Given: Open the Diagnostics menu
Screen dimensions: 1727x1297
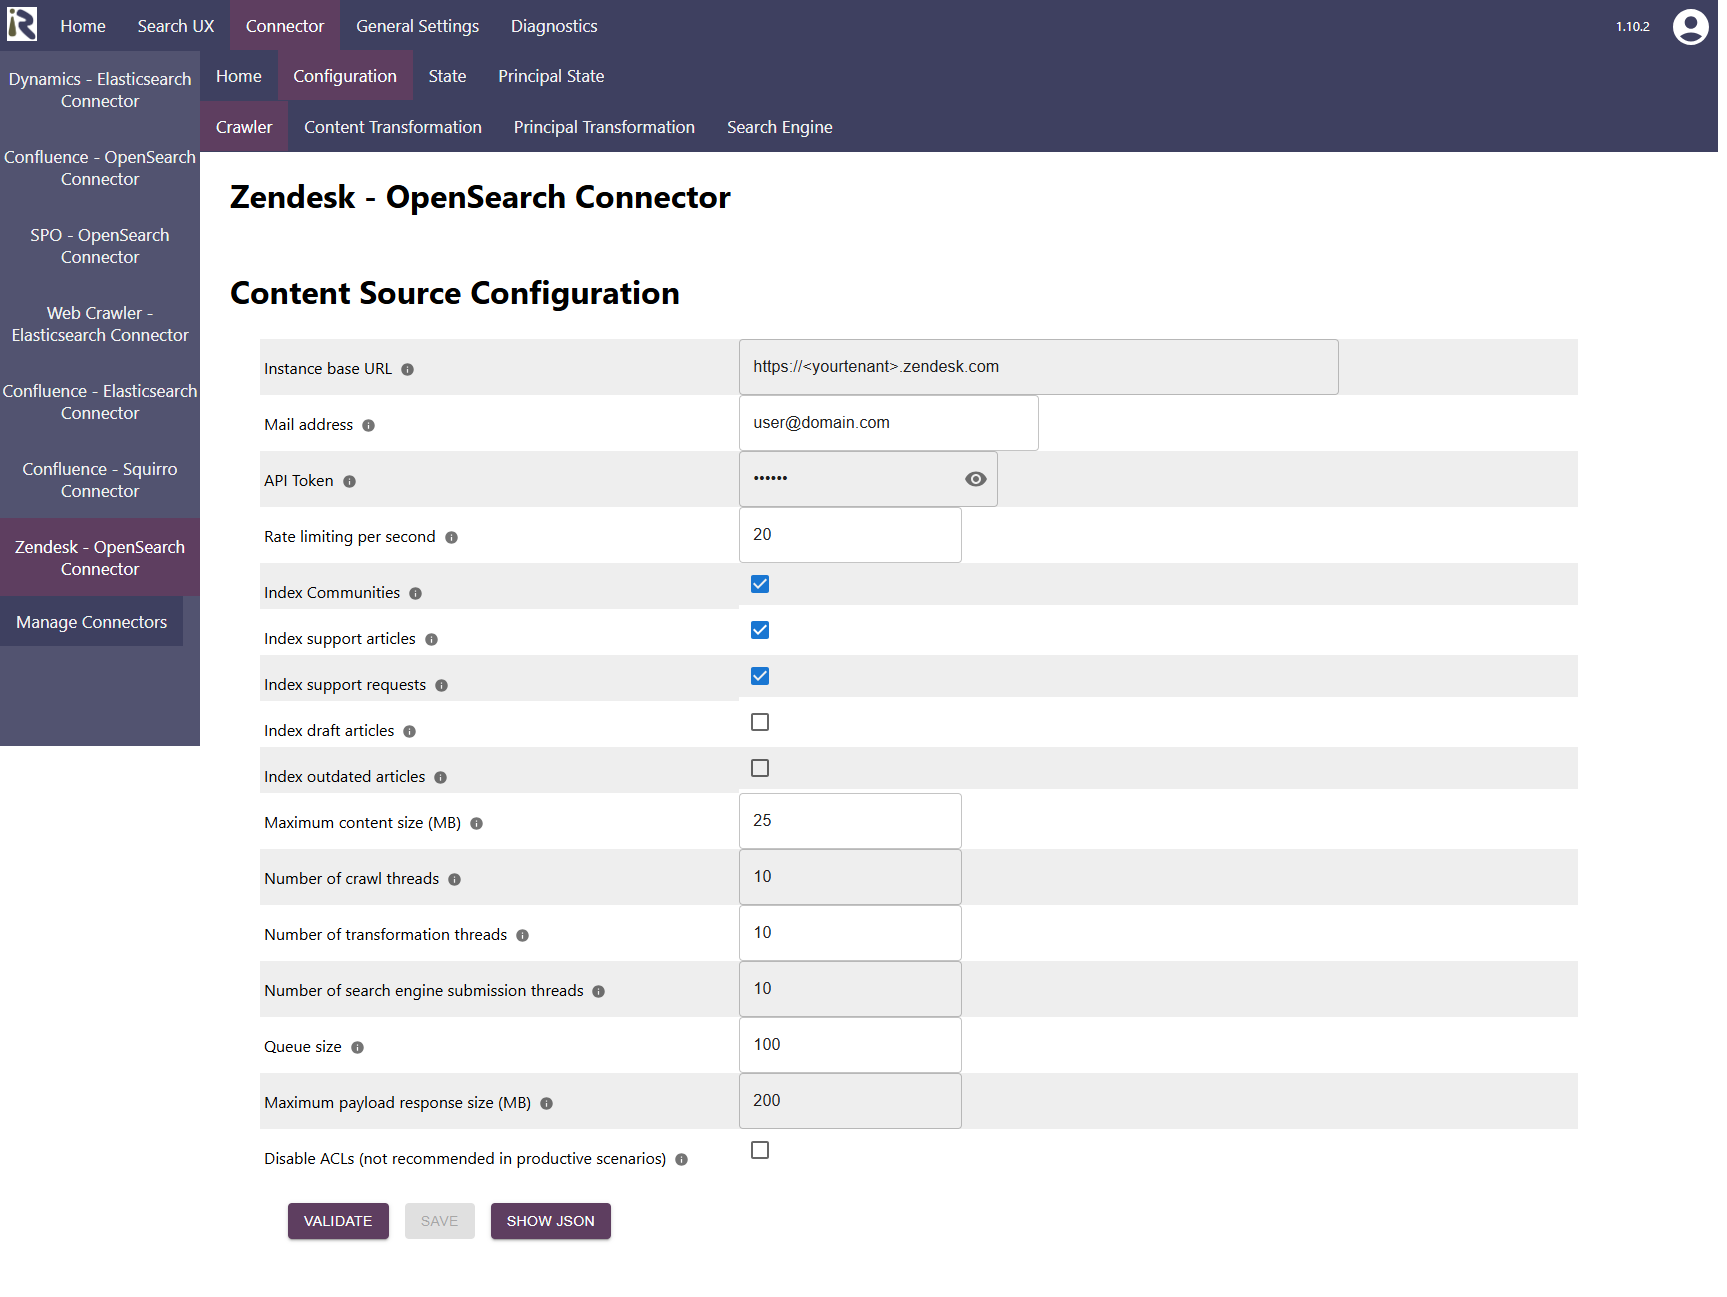Looking at the screenshot, I should coord(553,26).
